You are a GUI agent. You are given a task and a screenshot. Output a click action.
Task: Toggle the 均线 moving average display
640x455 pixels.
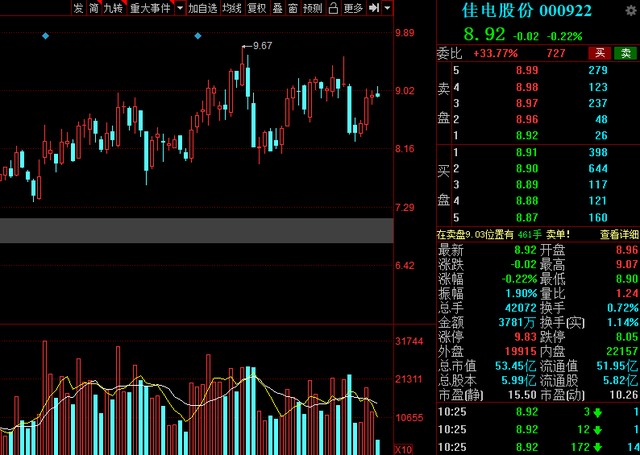(x=232, y=8)
